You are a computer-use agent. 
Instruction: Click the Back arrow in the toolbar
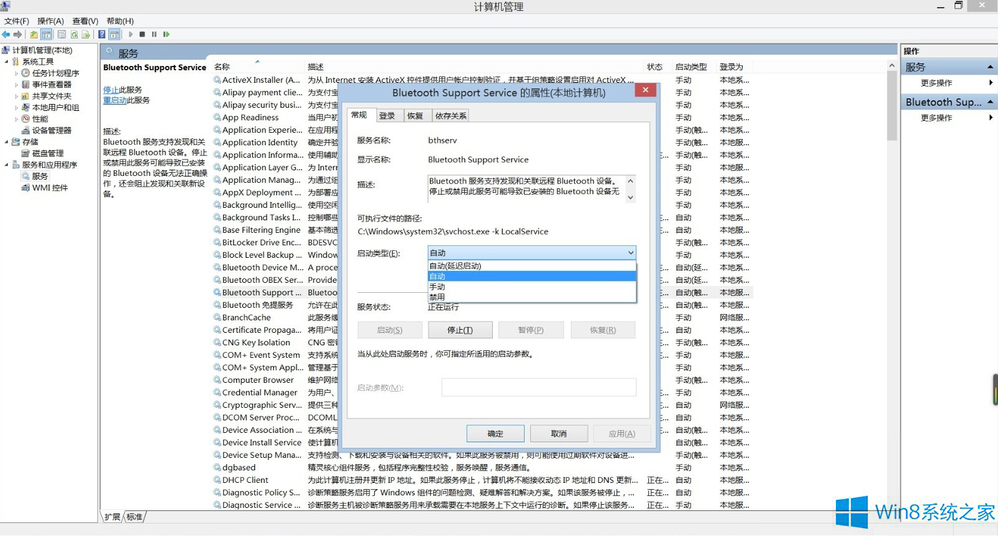click(6, 34)
